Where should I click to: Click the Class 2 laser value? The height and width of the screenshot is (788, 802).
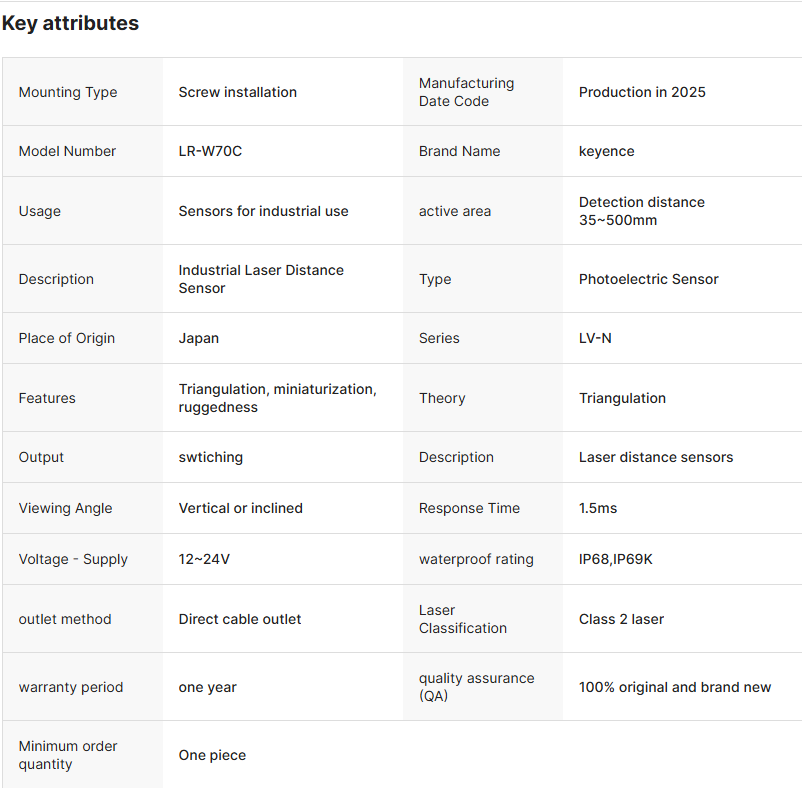click(621, 619)
